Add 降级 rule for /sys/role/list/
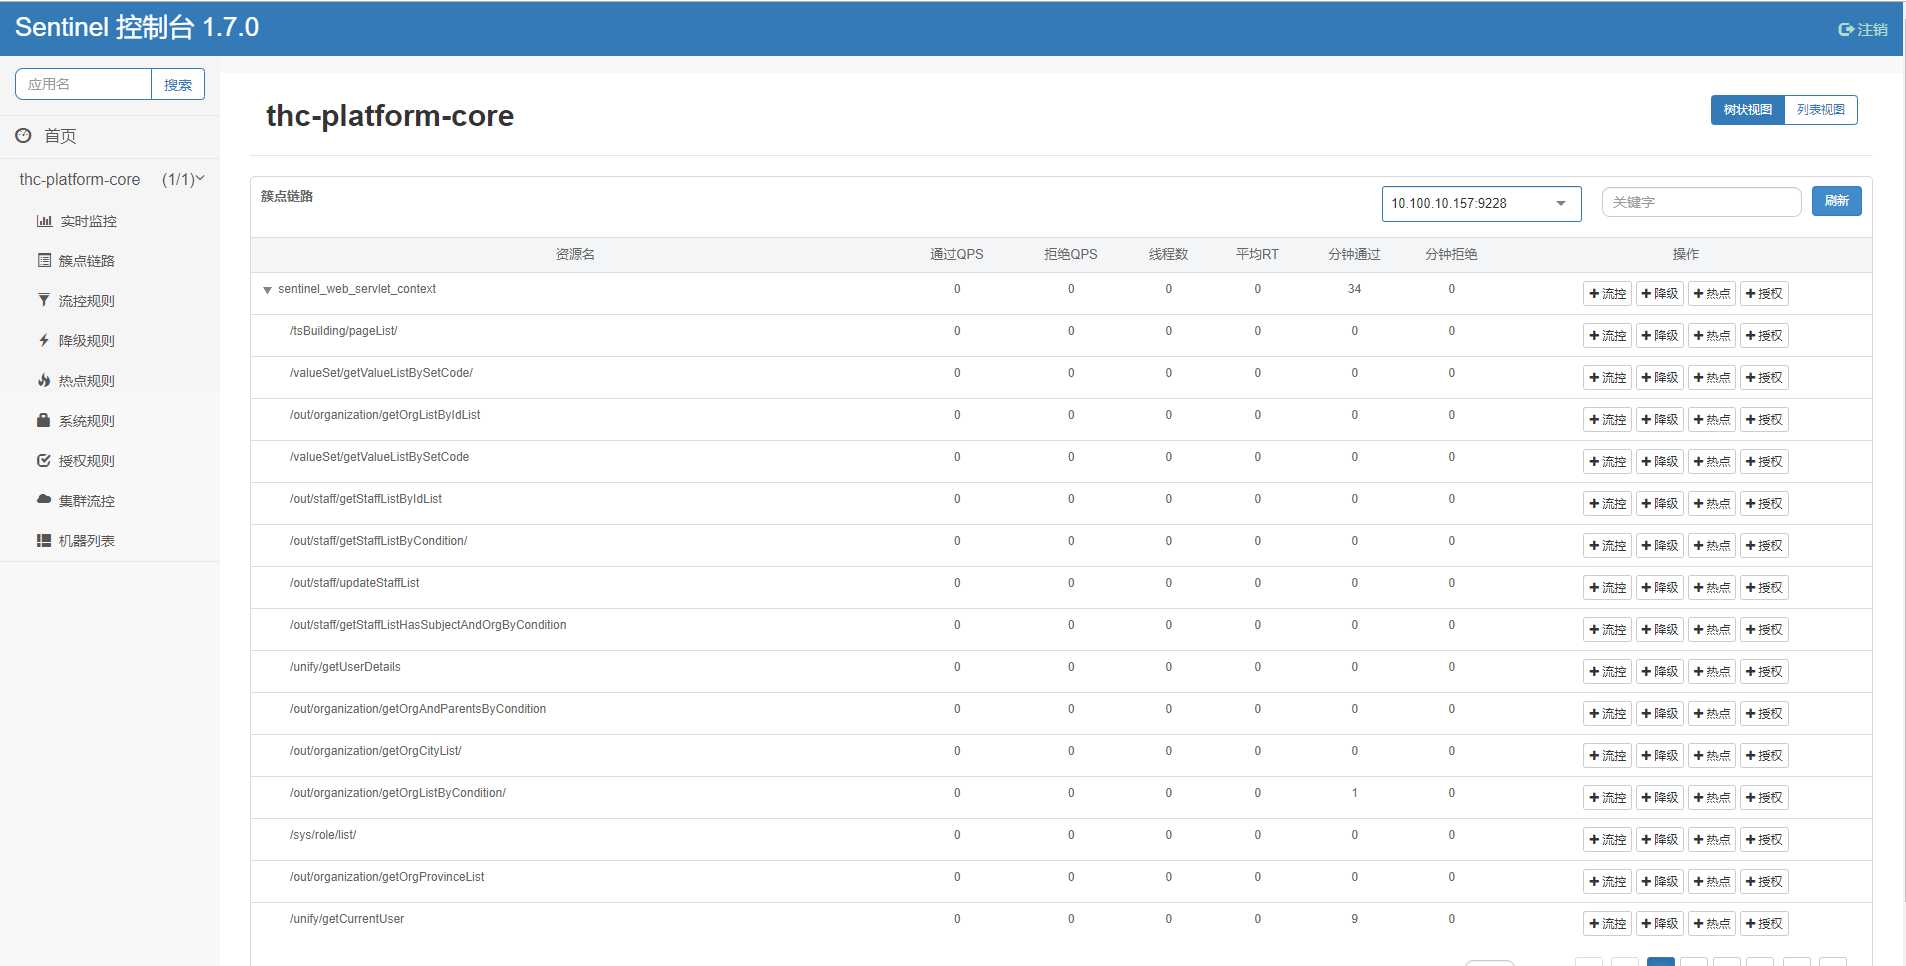 [1660, 840]
